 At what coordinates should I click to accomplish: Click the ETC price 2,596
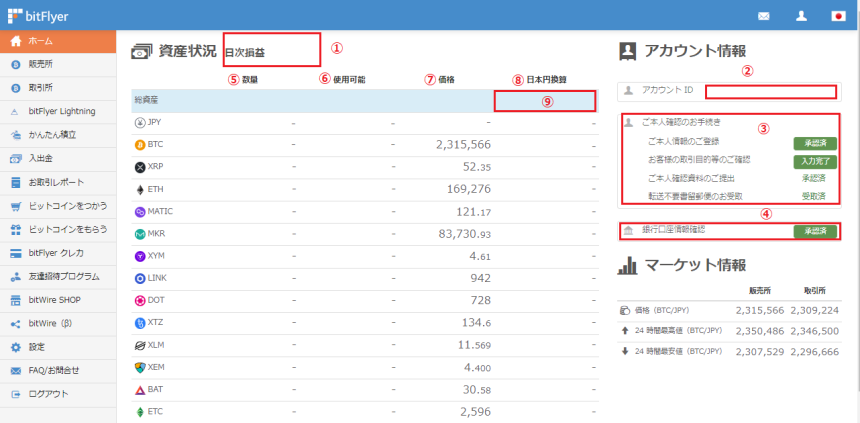[x=476, y=411]
